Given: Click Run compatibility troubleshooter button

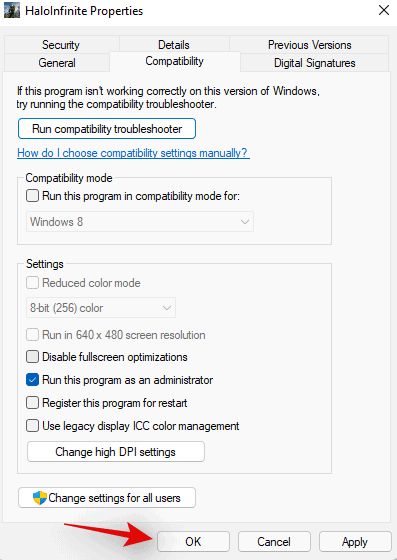Looking at the screenshot, I should (107, 129).
